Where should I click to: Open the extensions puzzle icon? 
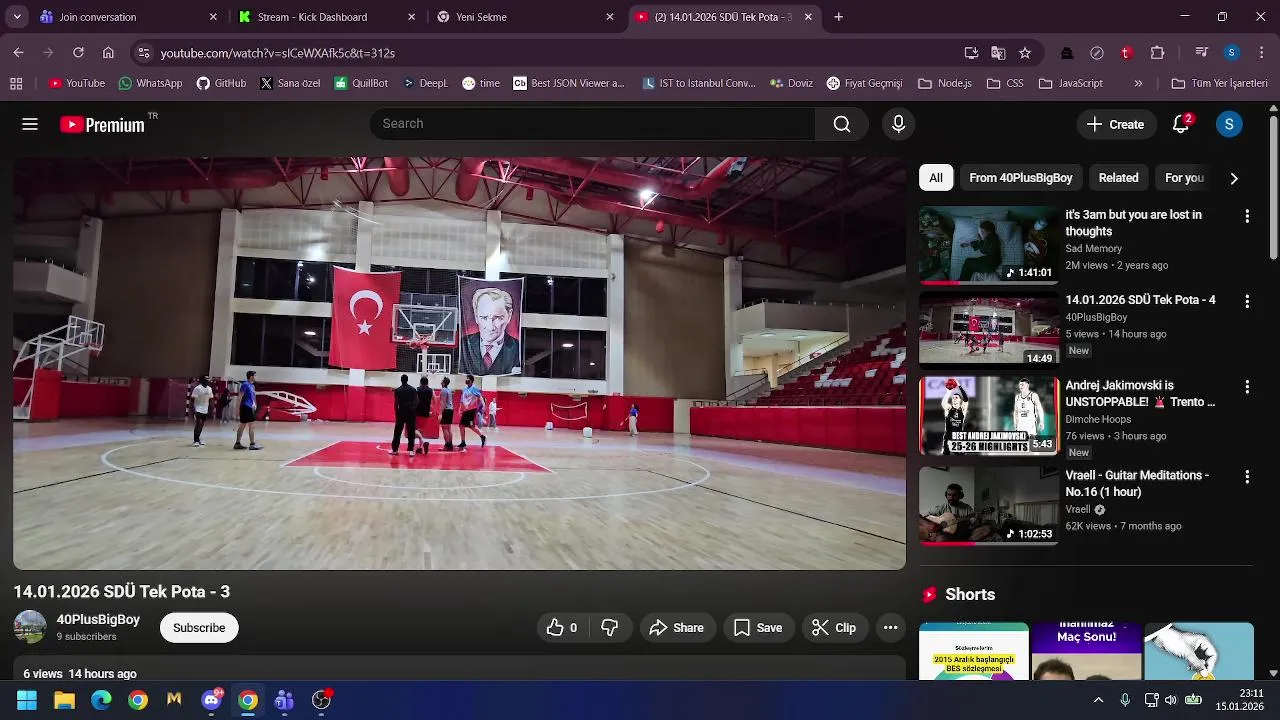[1158, 53]
